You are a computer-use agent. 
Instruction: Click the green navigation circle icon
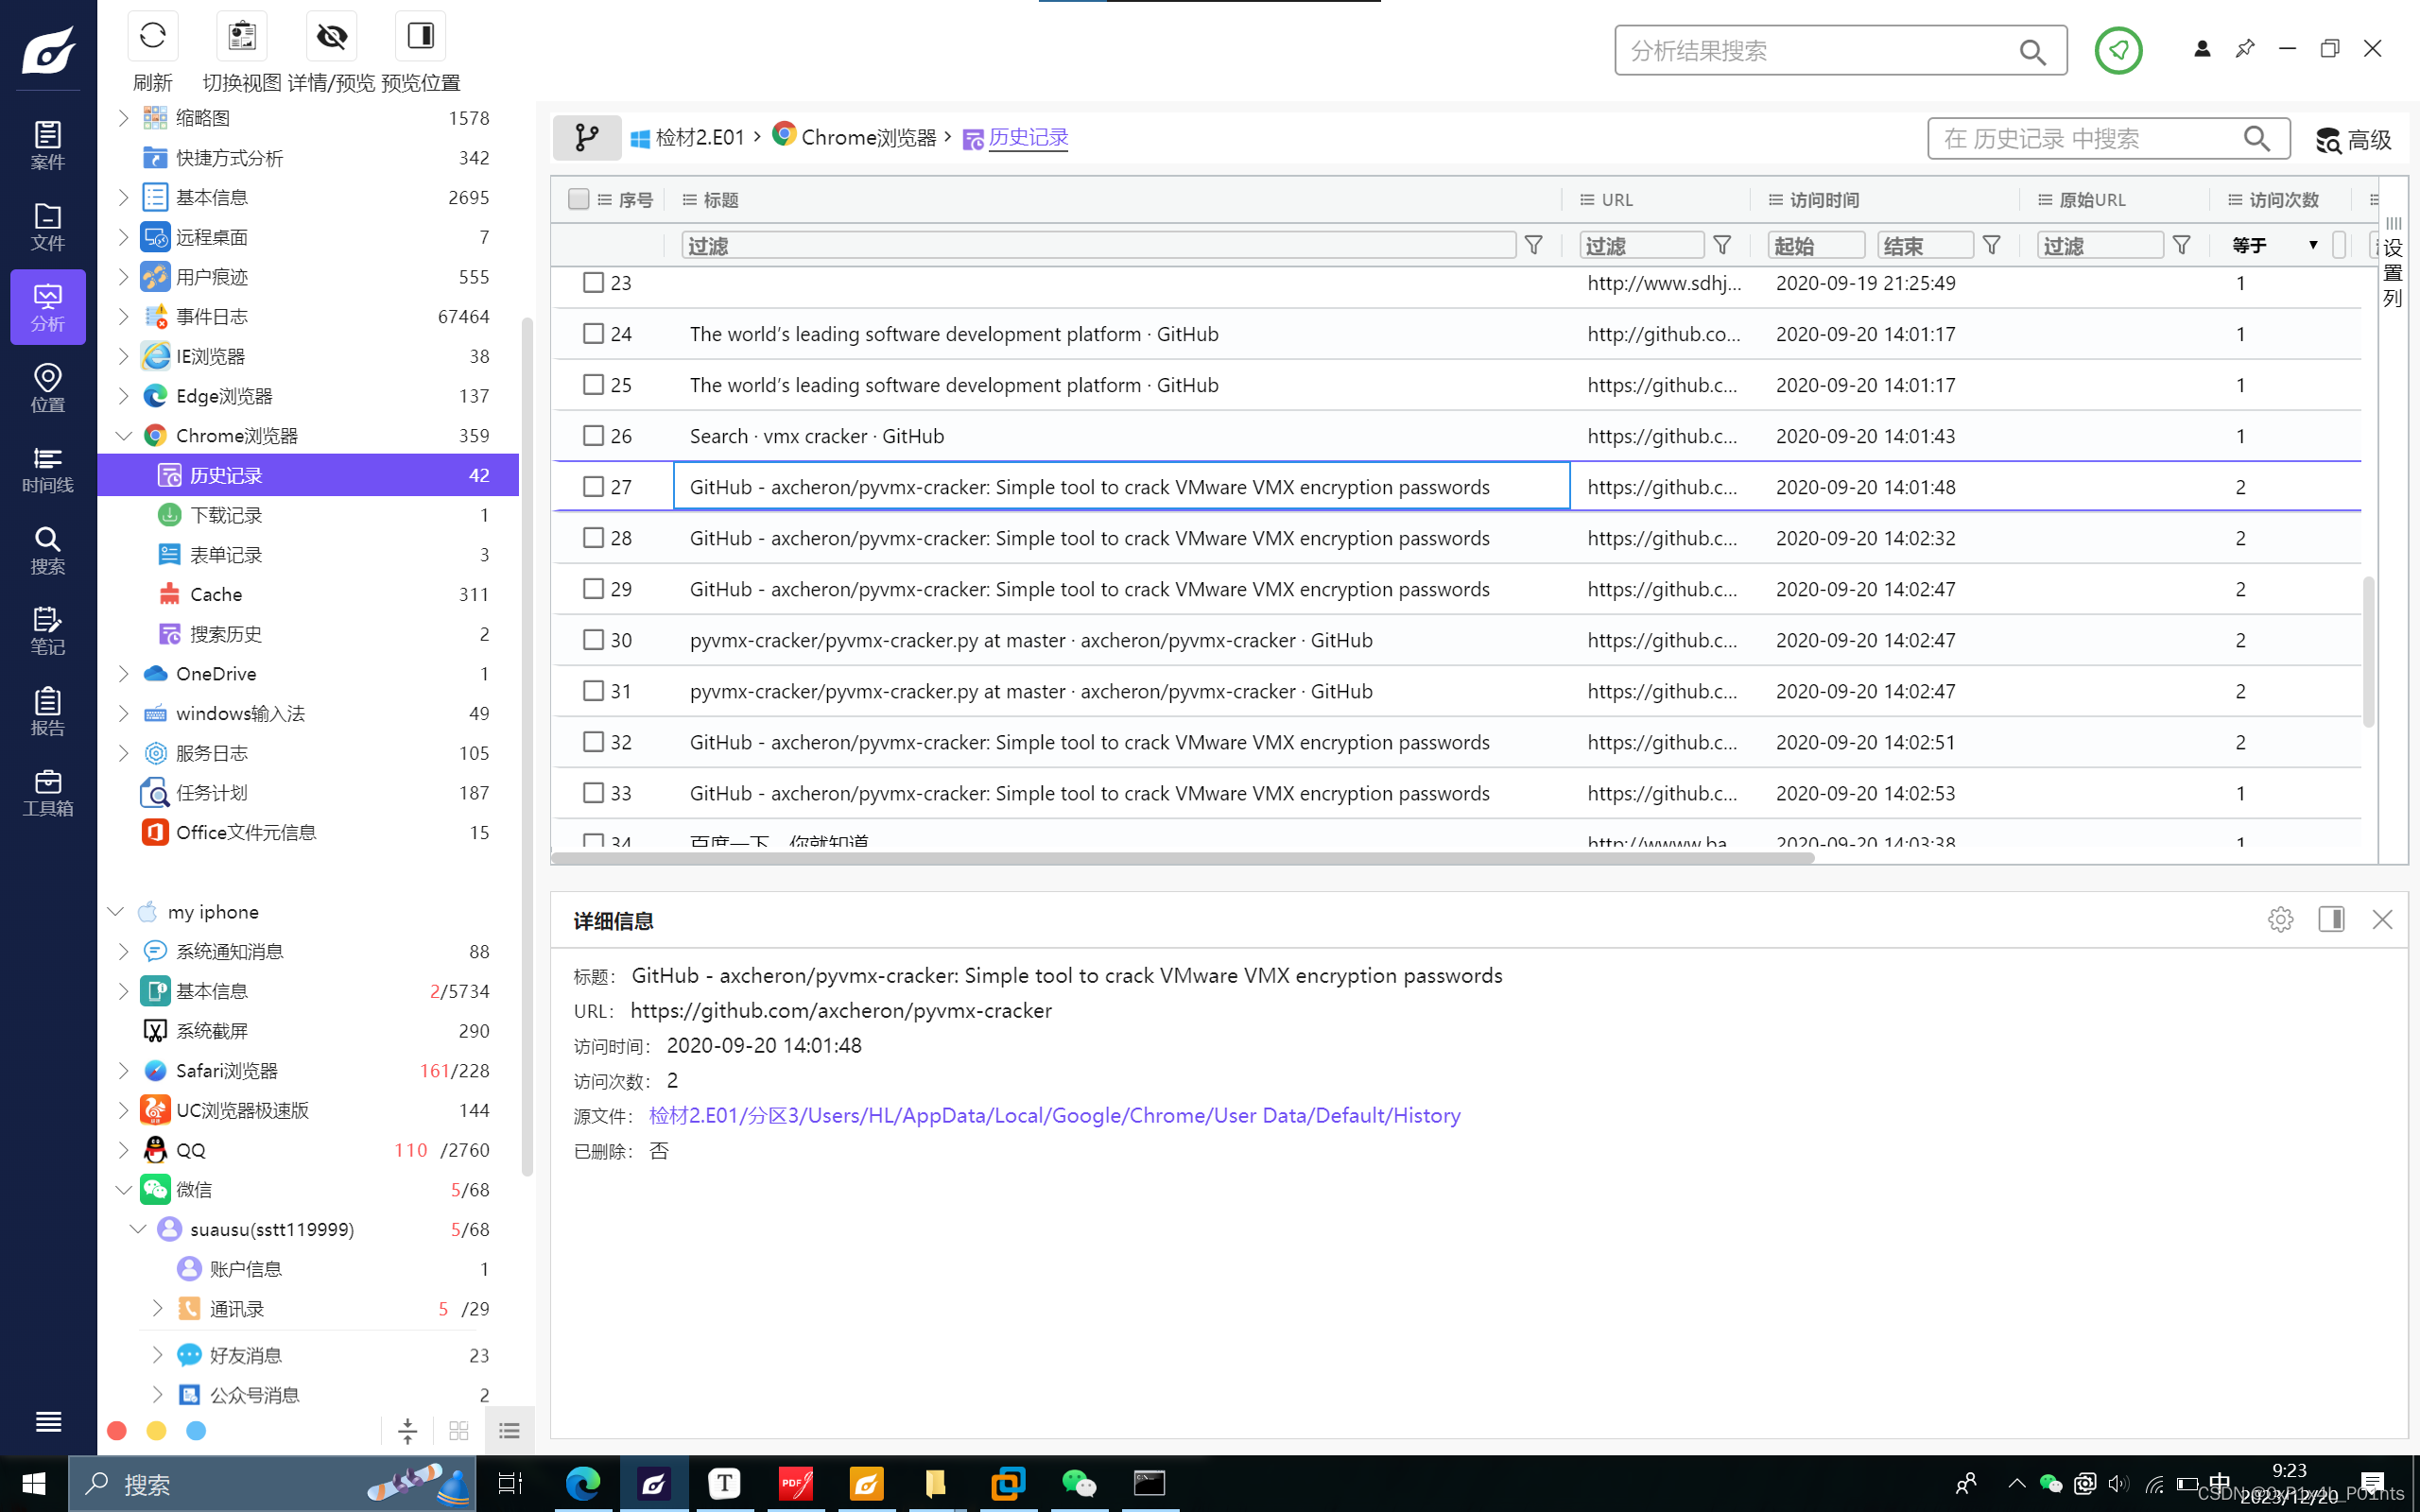point(2118,50)
